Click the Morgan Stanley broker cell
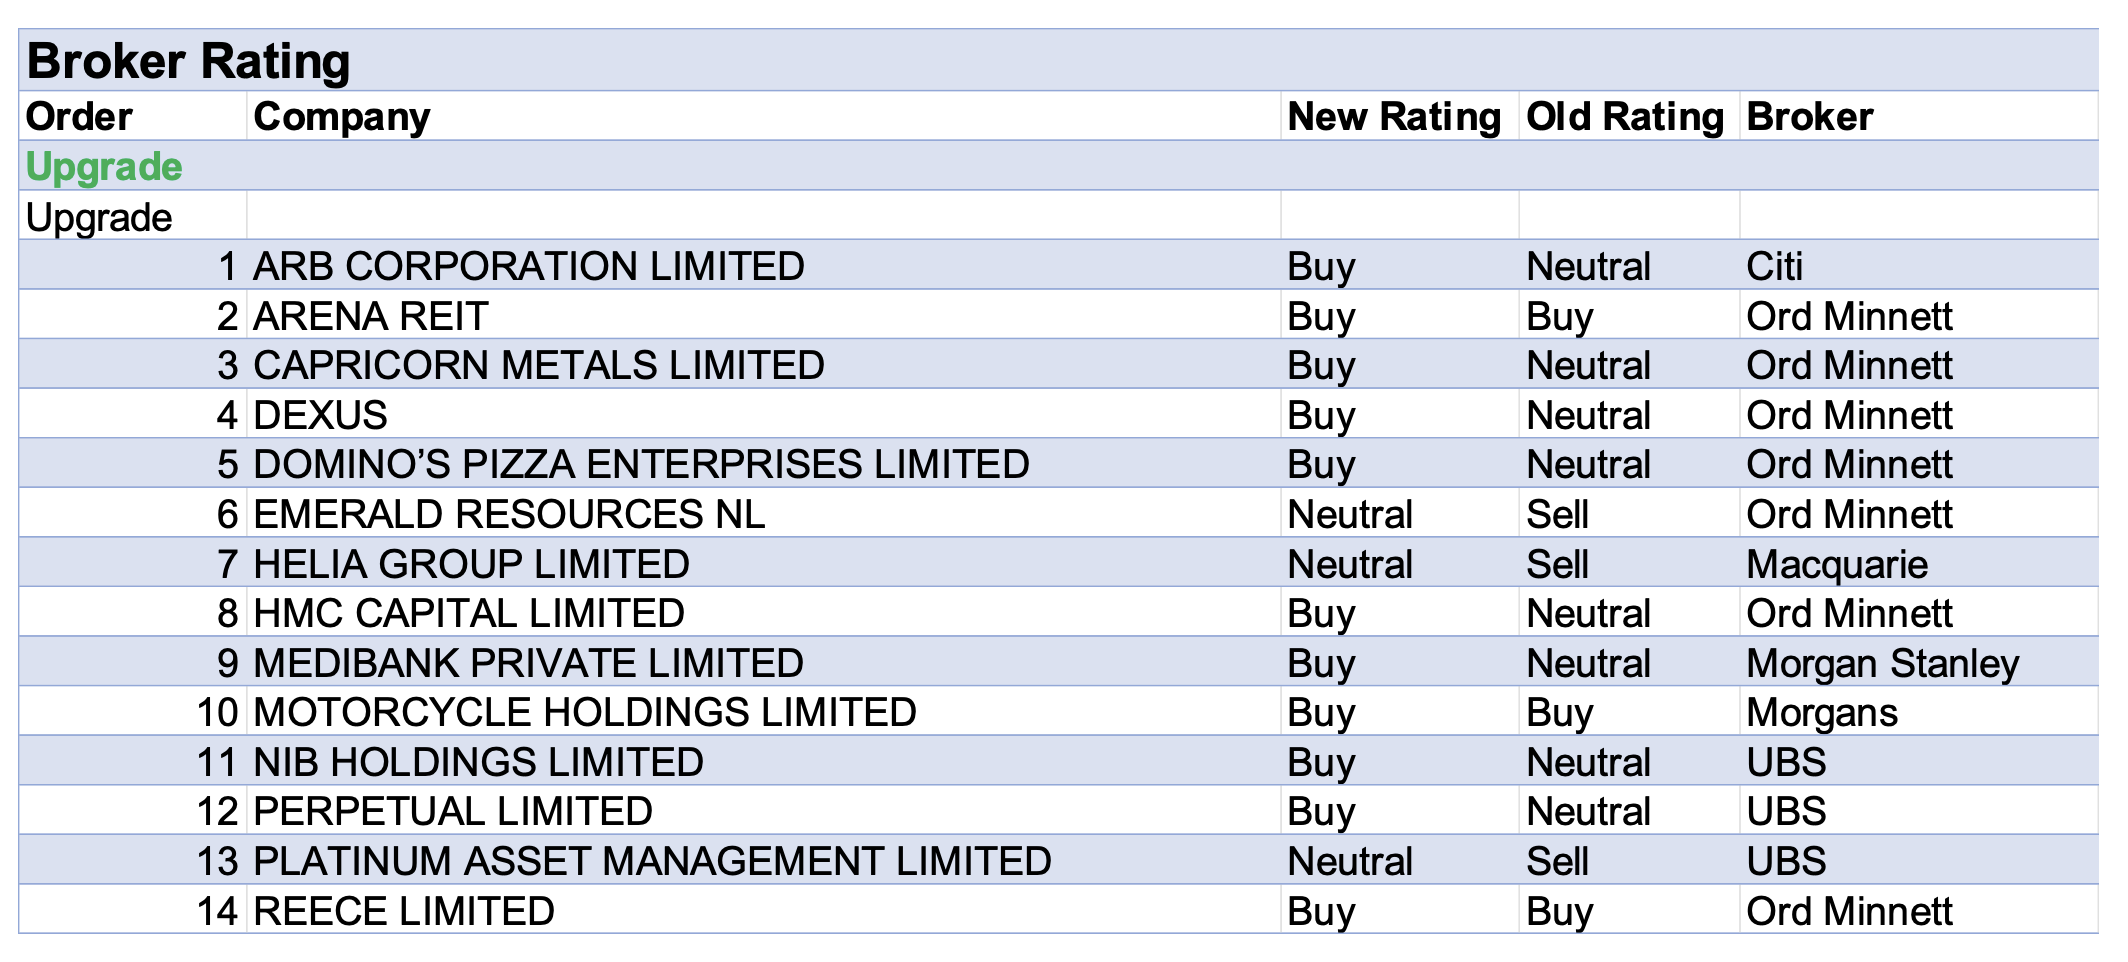The height and width of the screenshot is (962, 2128). click(1882, 663)
